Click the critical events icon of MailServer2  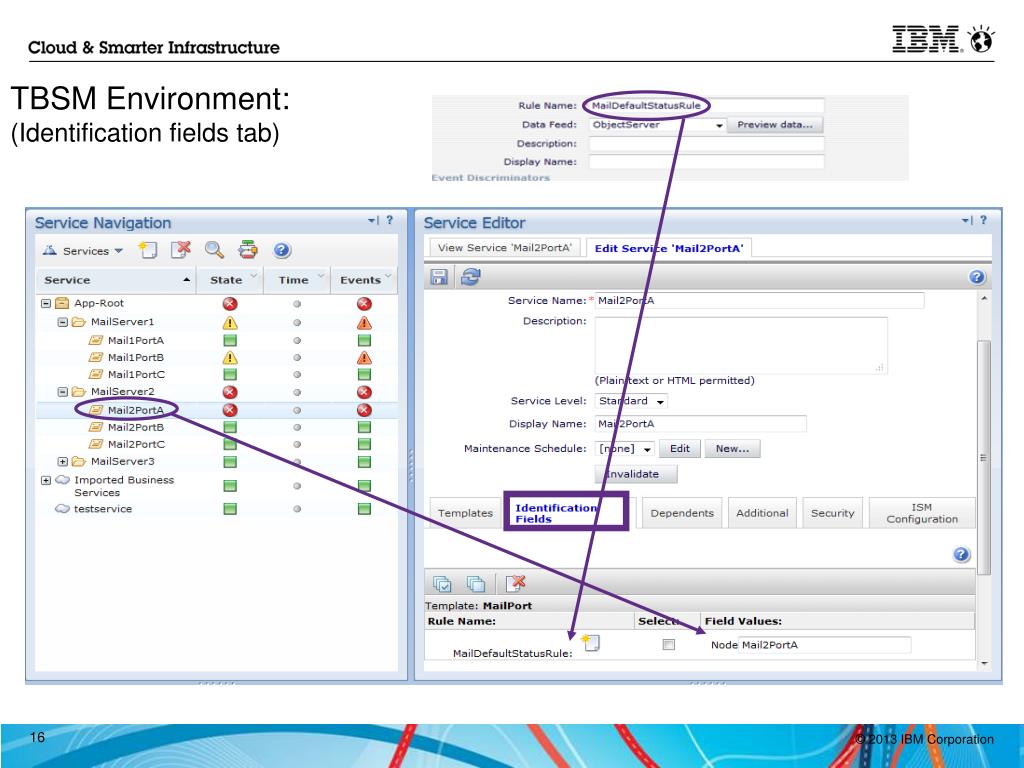point(364,392)
